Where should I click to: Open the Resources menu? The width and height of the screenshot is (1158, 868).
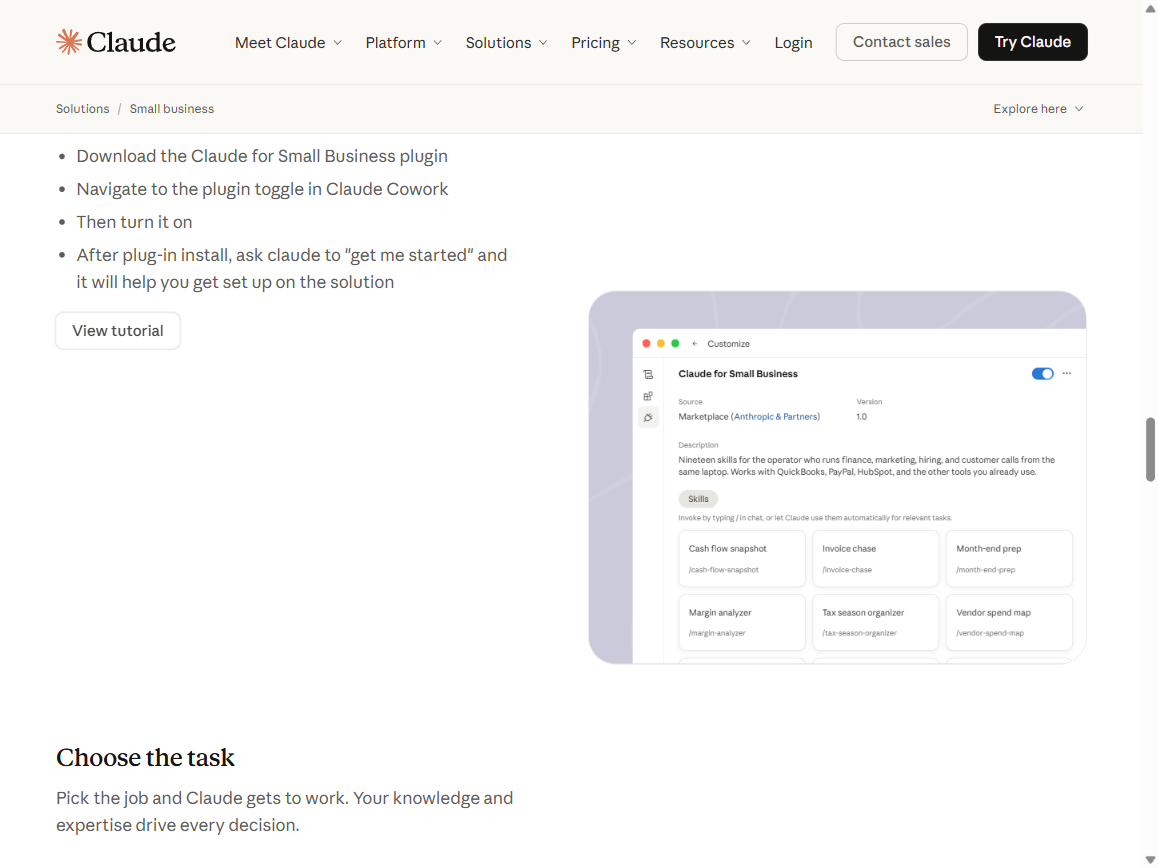click(705, 43)
